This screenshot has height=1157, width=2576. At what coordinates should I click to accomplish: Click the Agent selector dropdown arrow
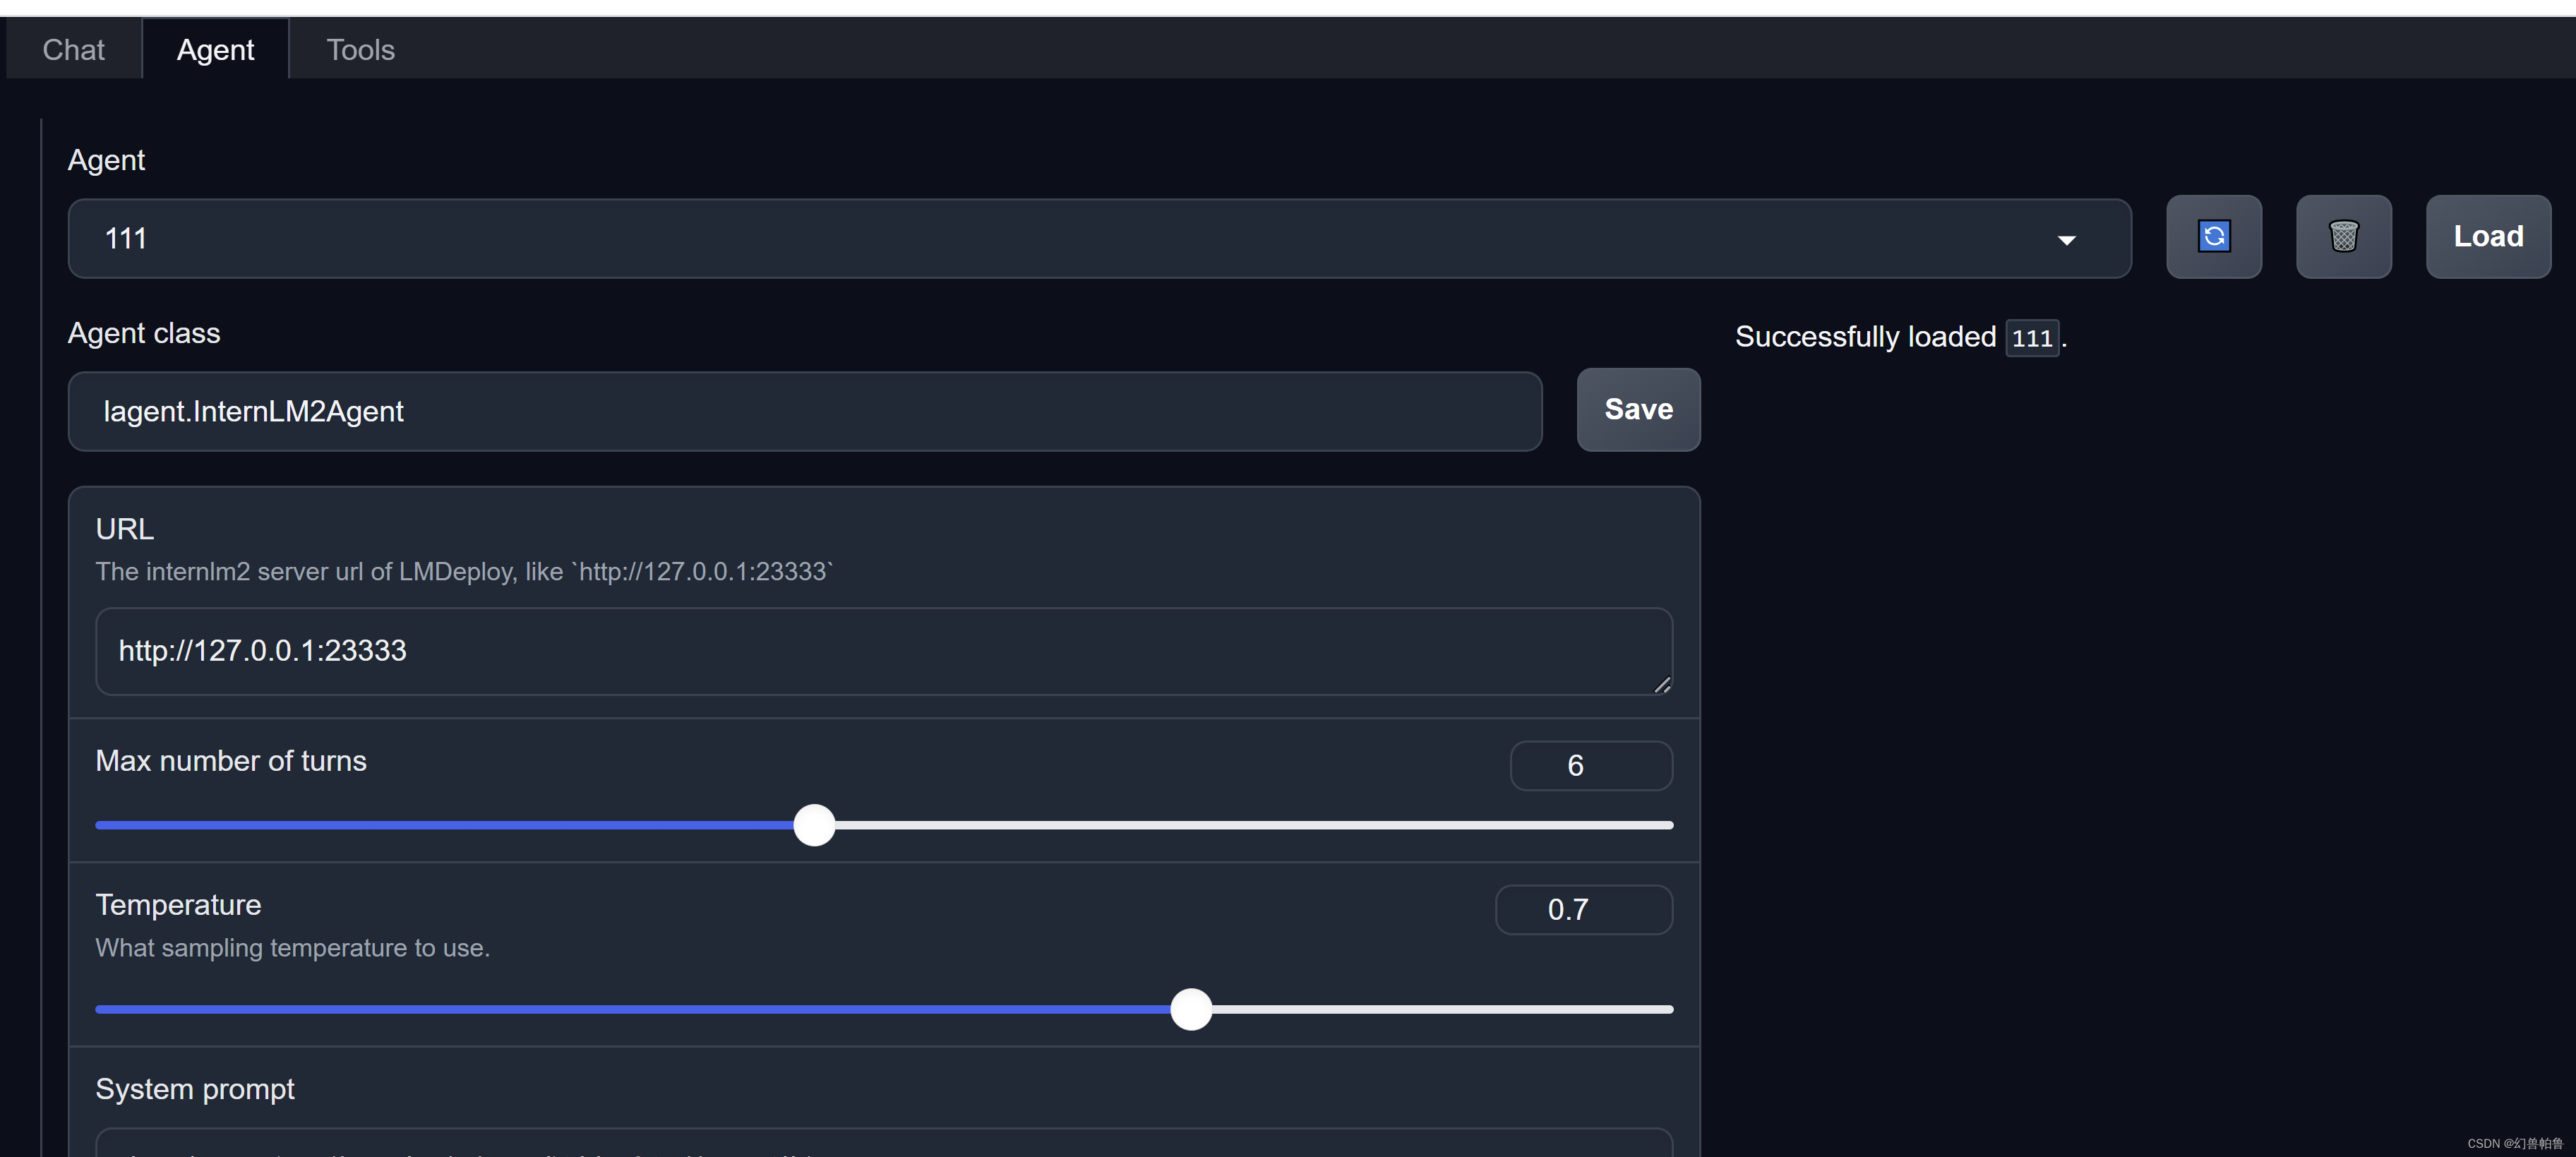[2066, 240]
